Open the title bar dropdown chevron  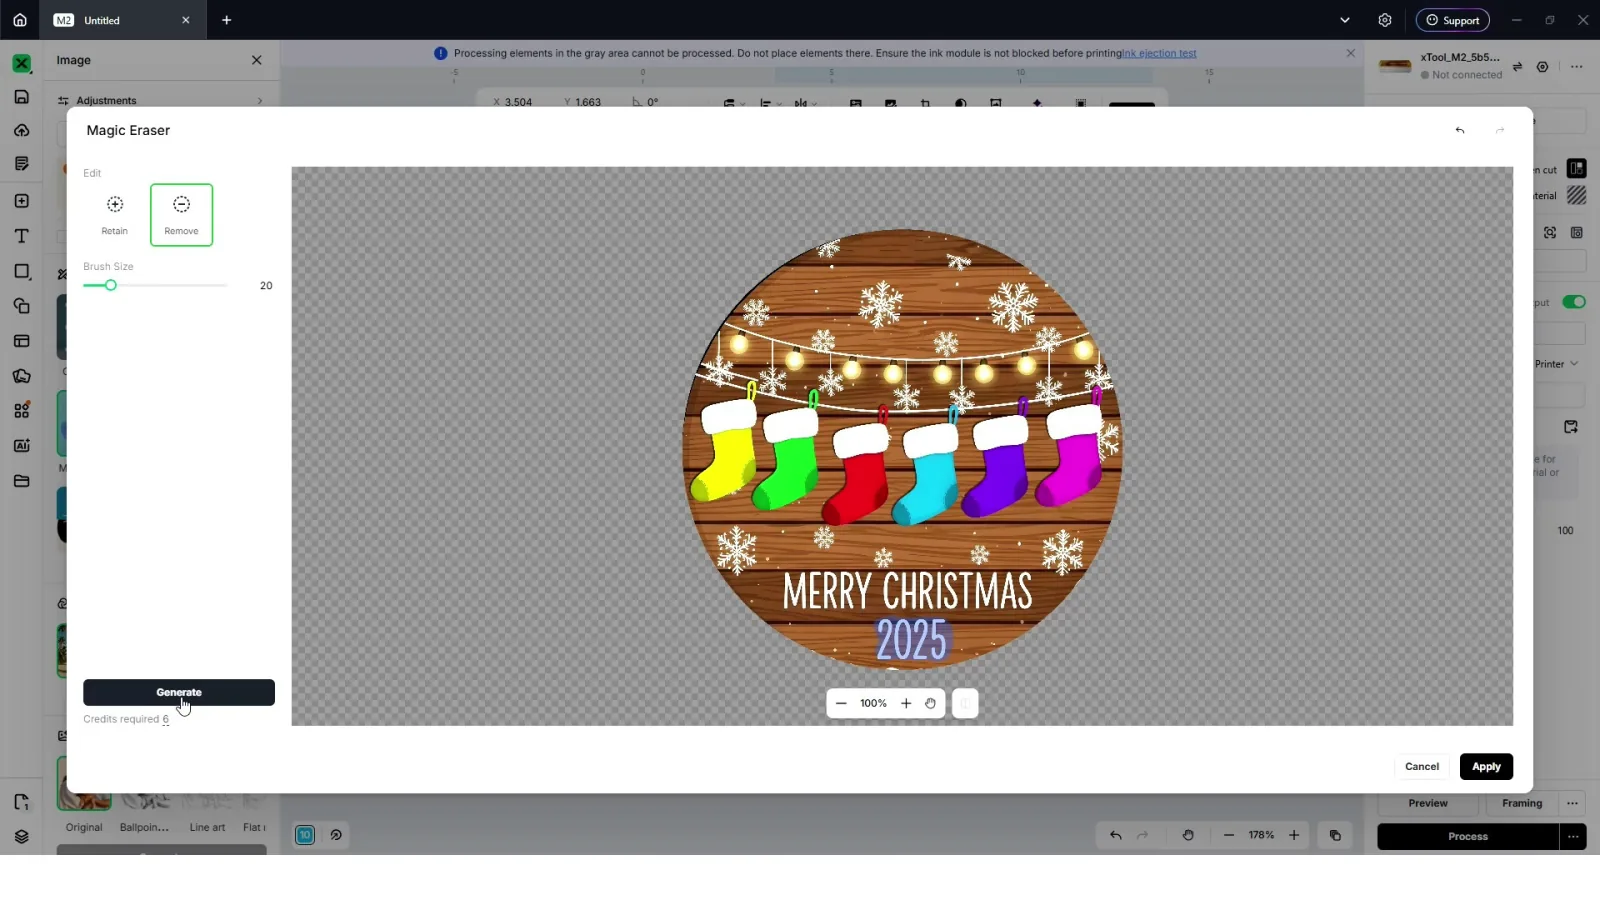click(x=1345, y=20)
